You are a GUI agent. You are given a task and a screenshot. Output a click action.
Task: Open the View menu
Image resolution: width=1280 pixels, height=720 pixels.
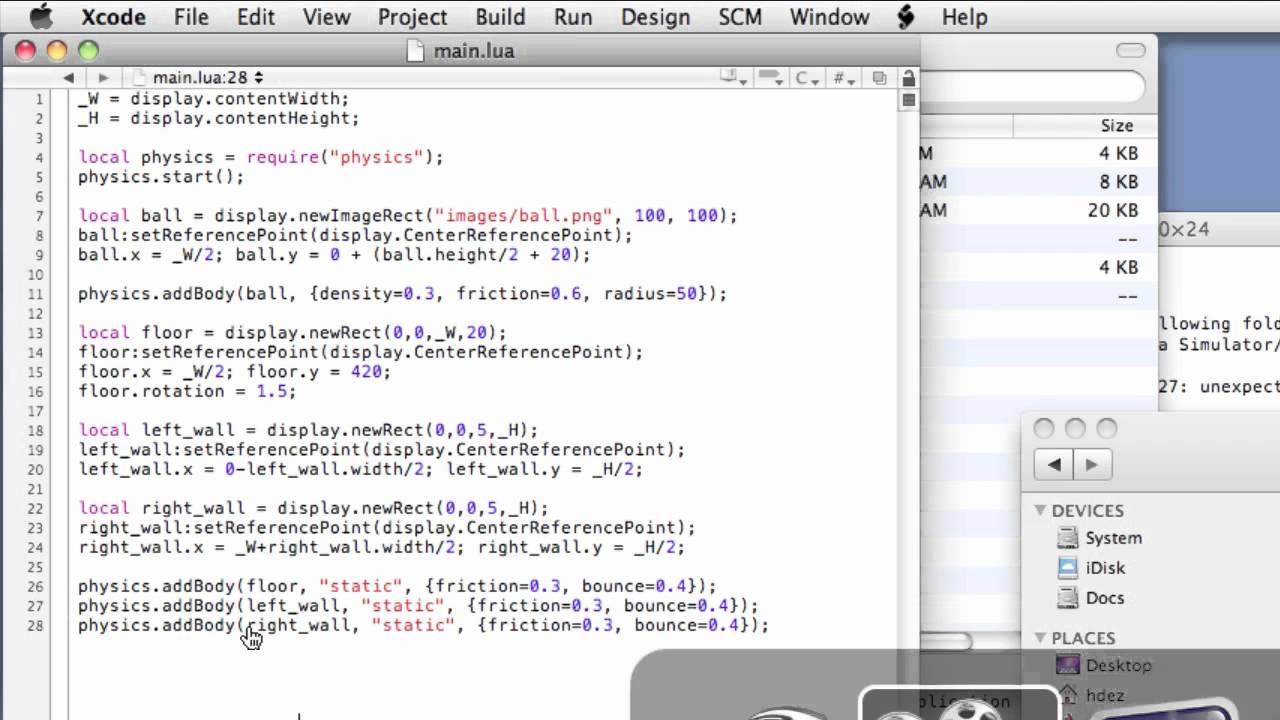(326, 17)
